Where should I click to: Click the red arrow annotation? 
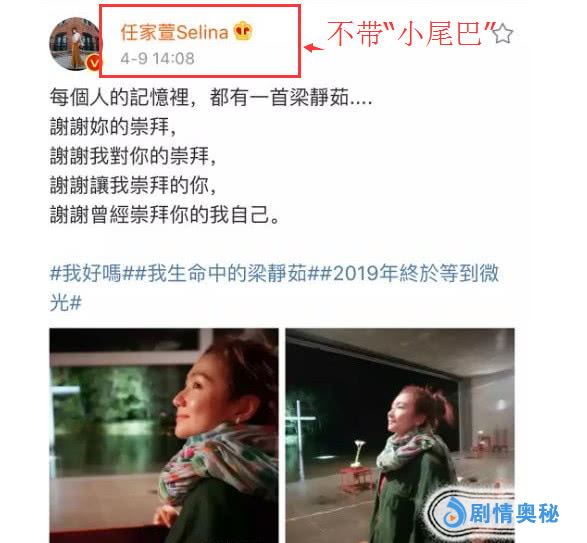pos(313,48)
